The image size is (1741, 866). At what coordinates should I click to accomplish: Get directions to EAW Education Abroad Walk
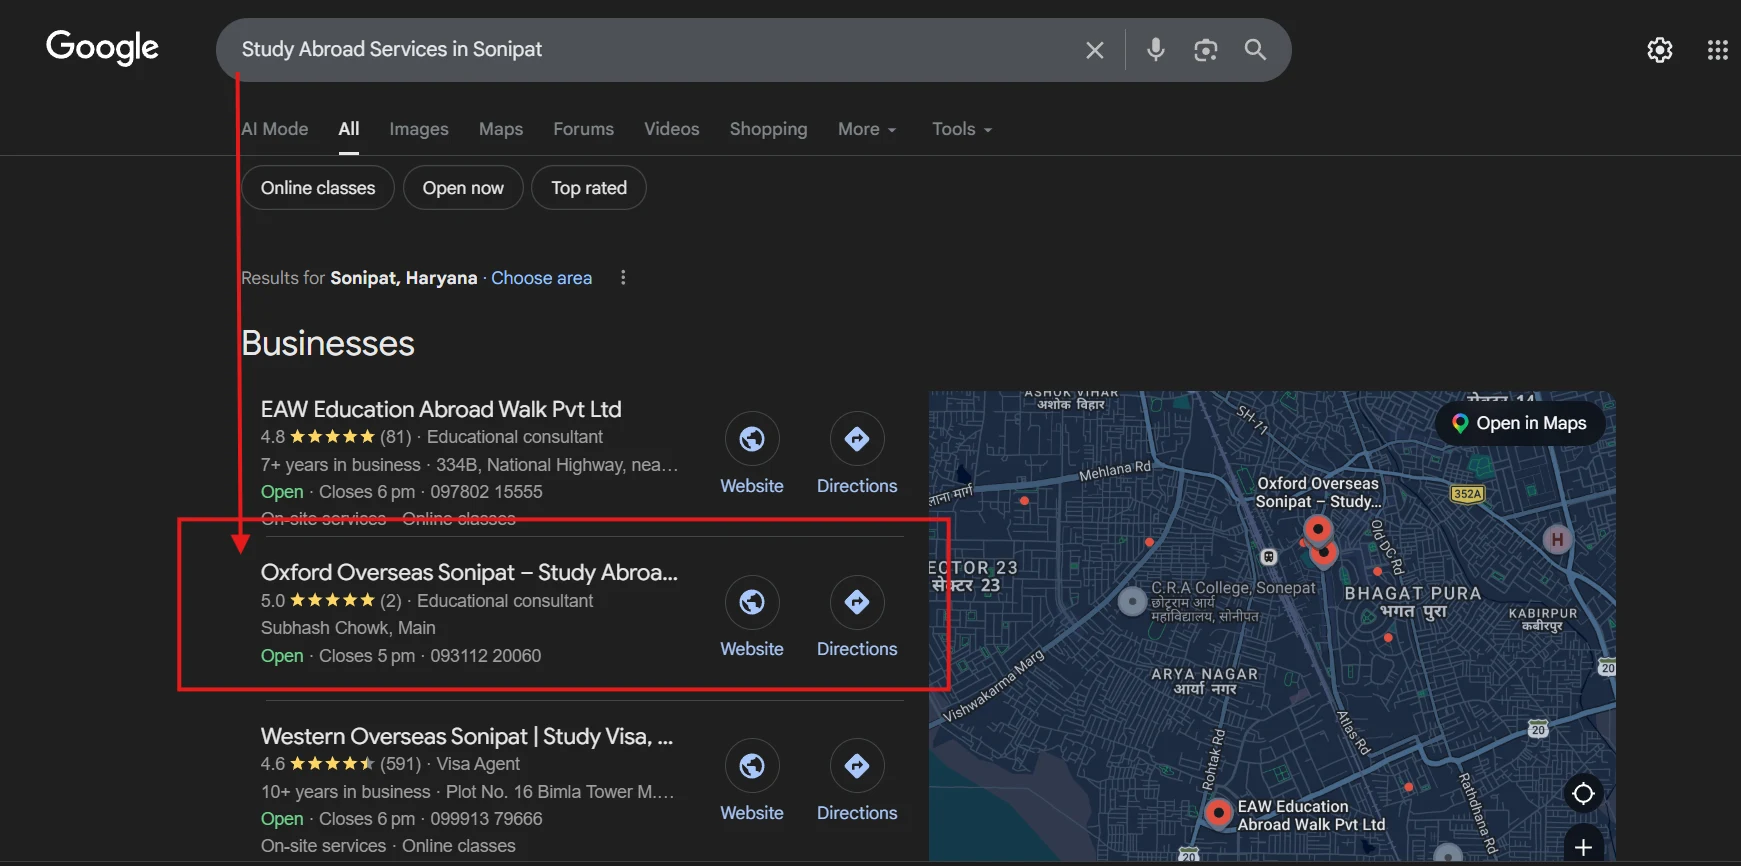pyautogui.click(x=857, y=439)
